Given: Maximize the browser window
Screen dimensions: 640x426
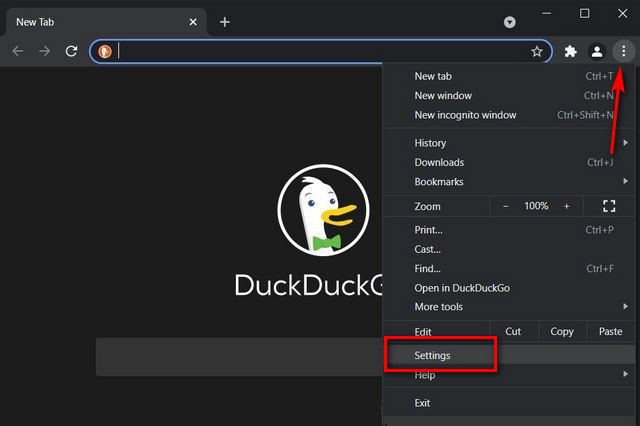Looking at the screenshot, I should coord(584,13).
